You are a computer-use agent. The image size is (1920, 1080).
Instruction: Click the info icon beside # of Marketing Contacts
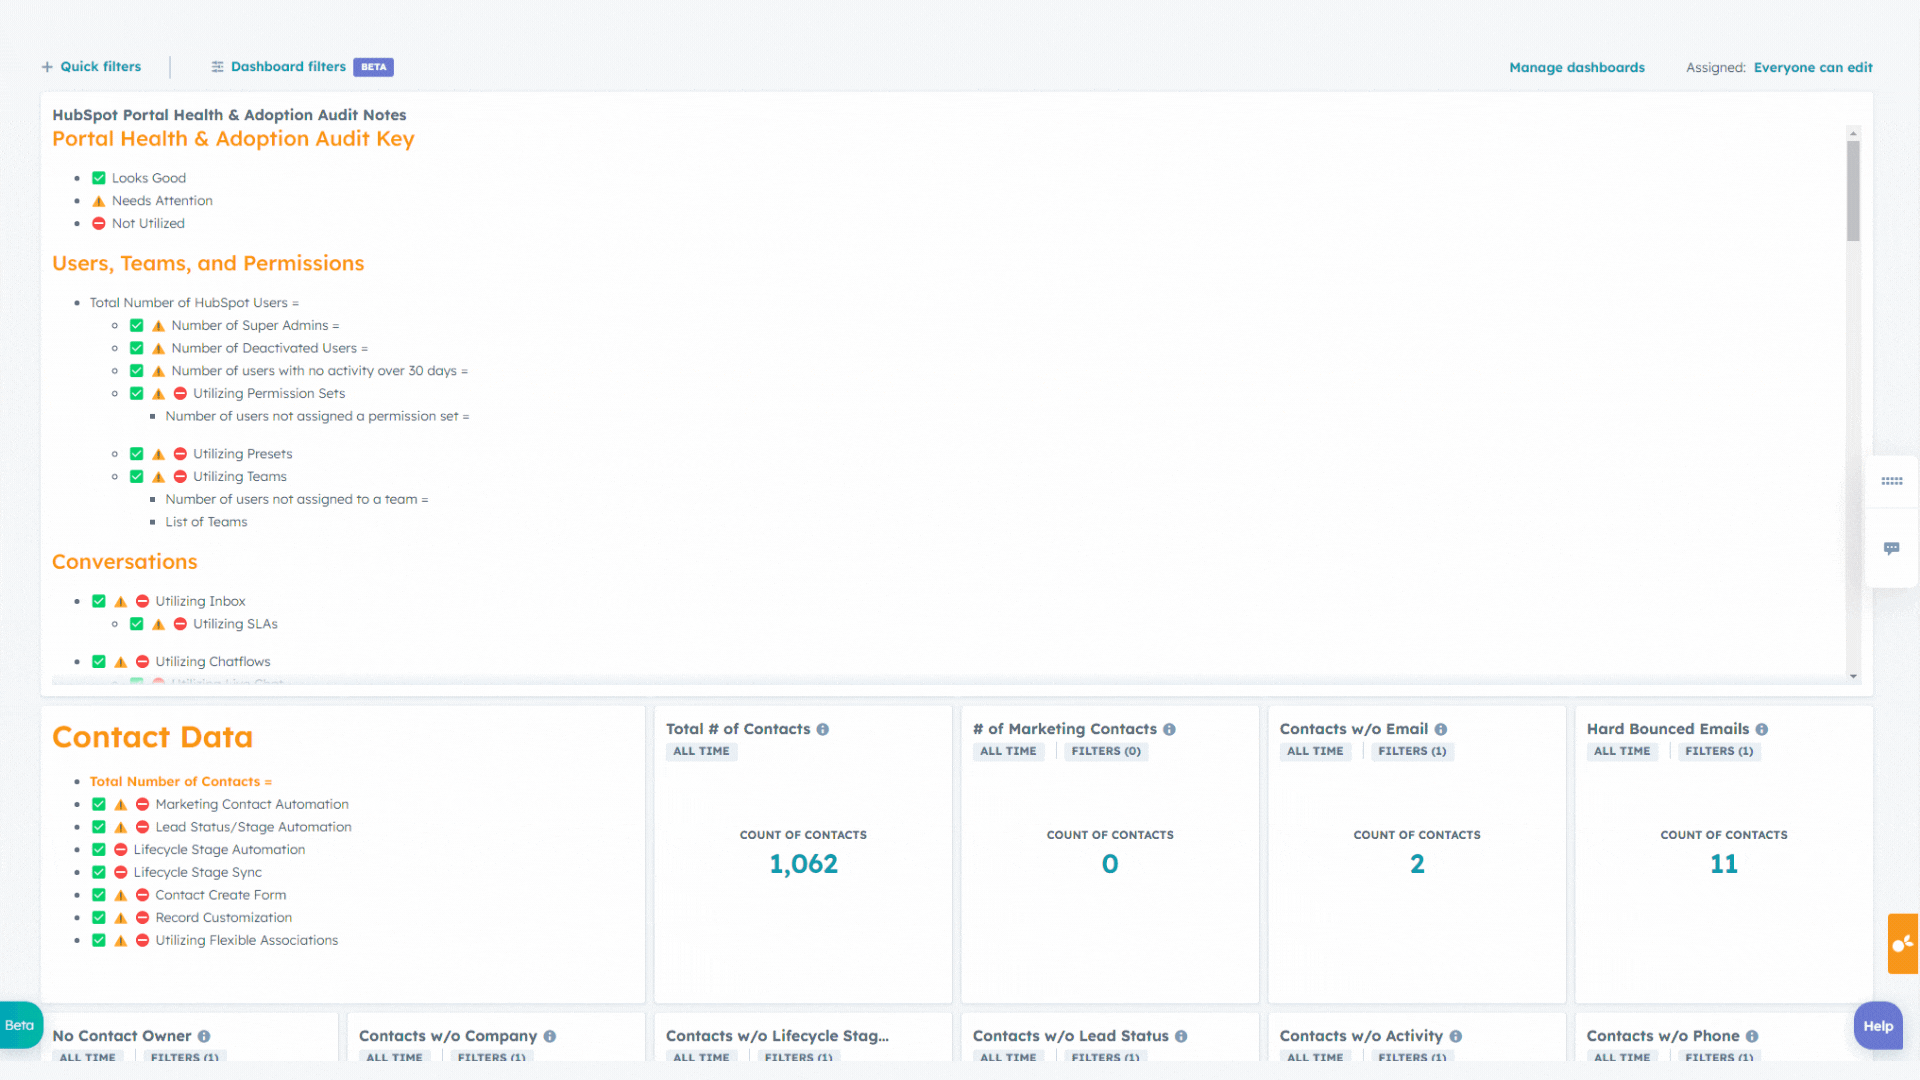(x=1171, y=729)
